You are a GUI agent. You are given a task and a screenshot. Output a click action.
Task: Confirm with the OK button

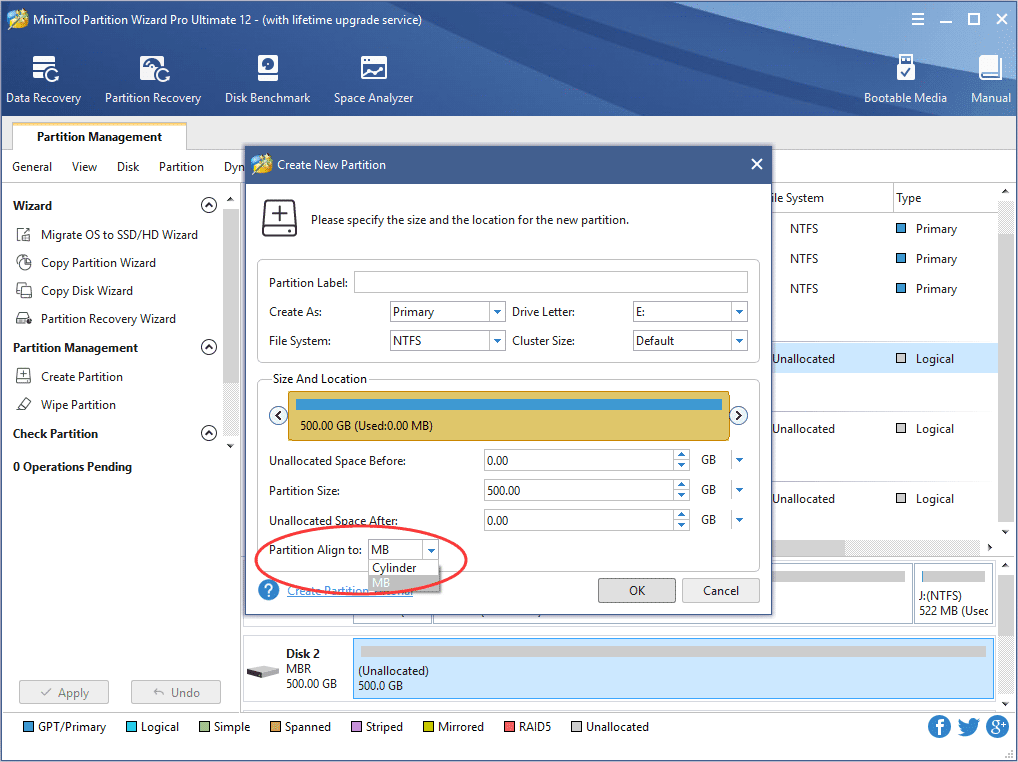(x=636, y=590)
